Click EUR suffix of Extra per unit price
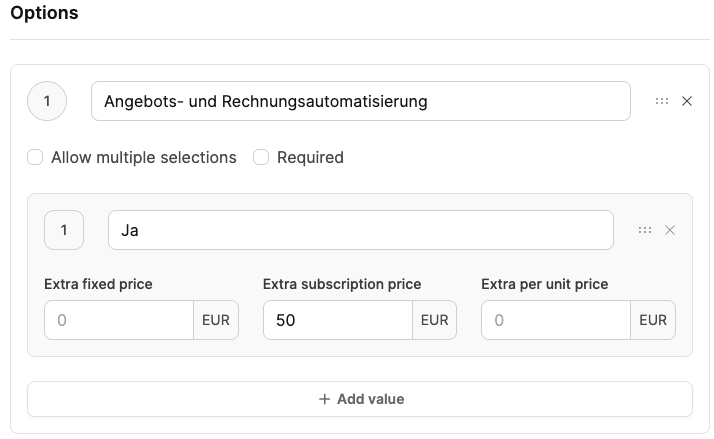This screenshot has width=714, height=439. pos(653,321)
